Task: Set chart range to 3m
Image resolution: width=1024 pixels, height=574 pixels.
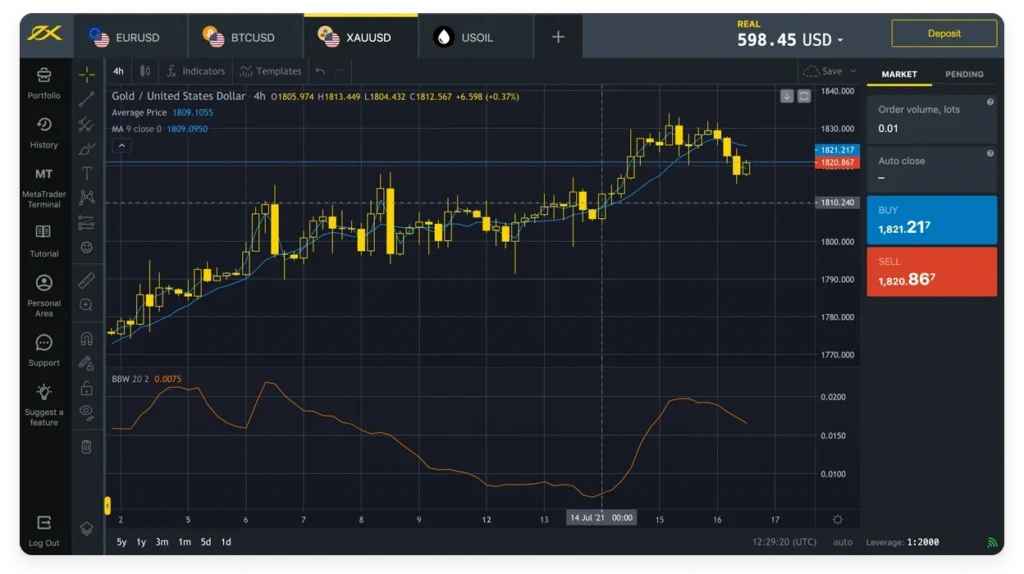Action: [x=162, y=542]
